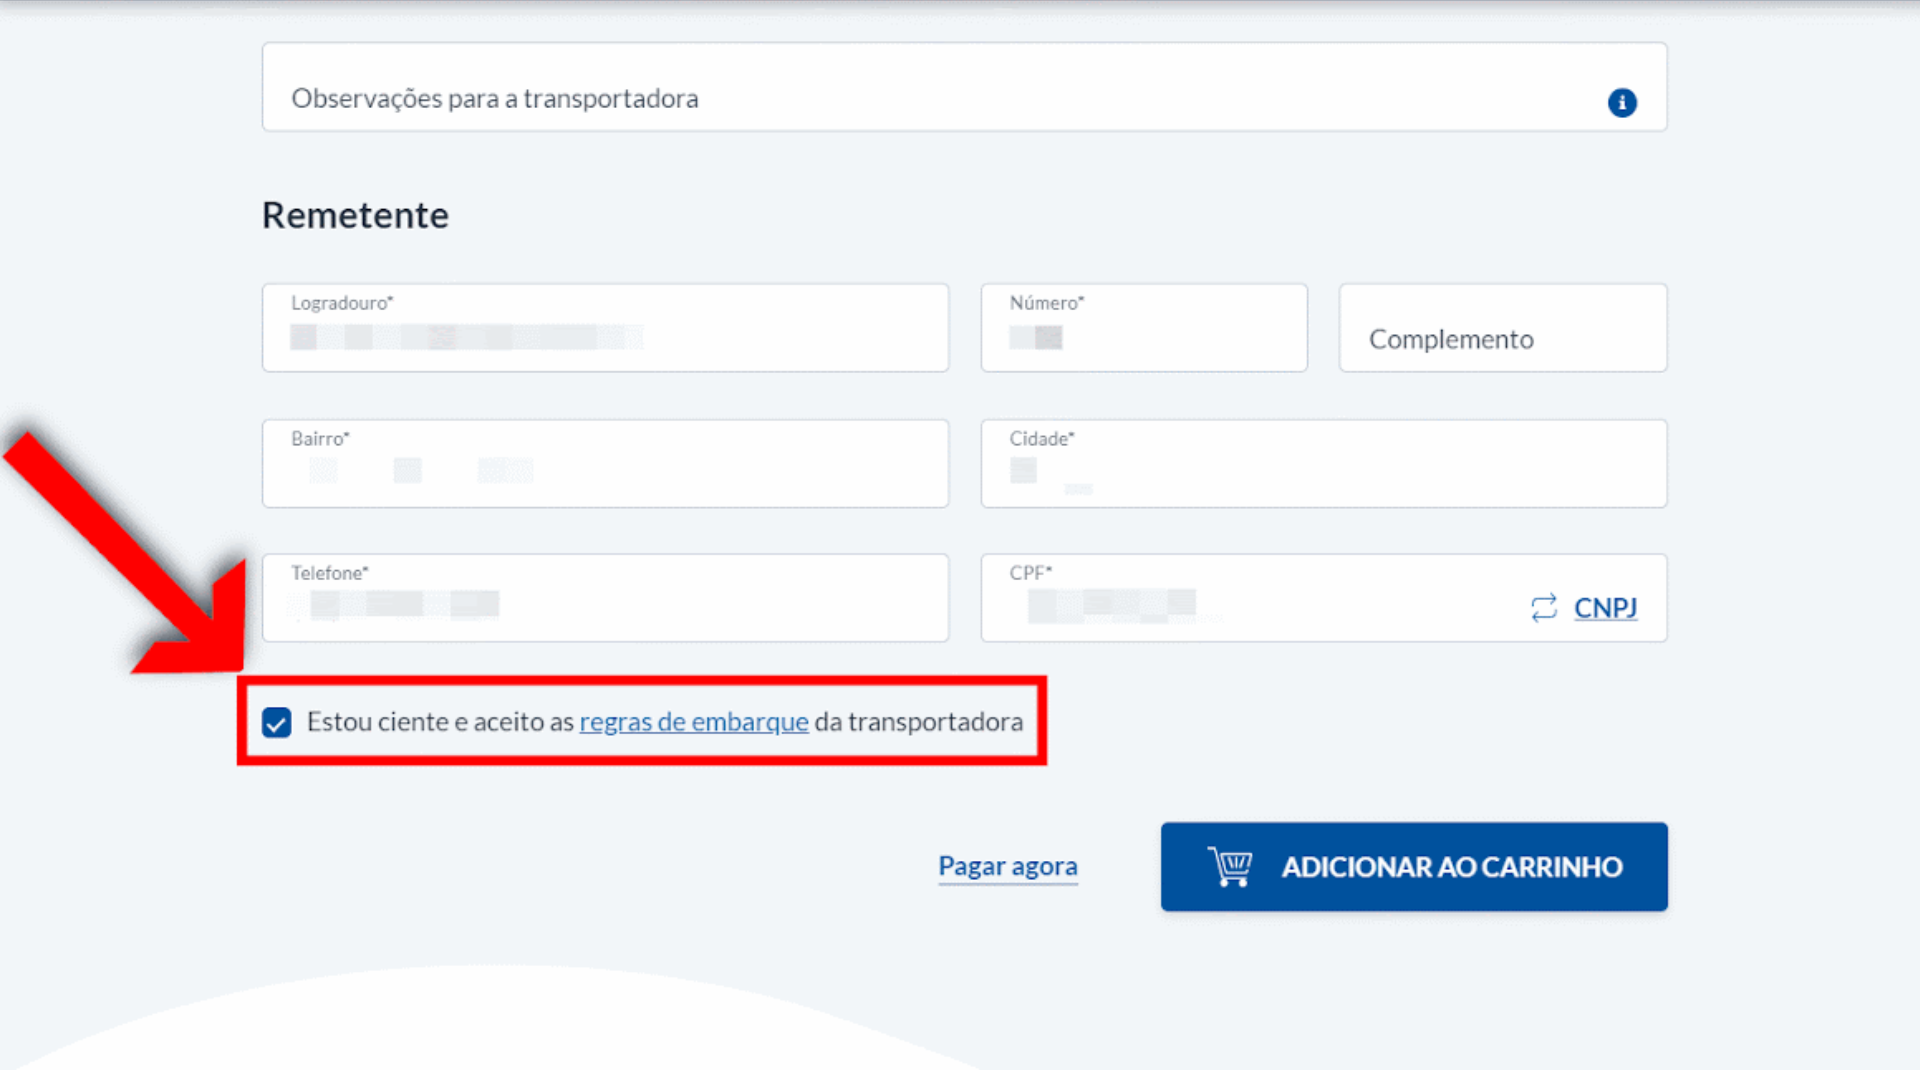Viewport: 1920px width, 1080px height.
Task: Click the info icon in Observações field
Action: point(1622,102)
